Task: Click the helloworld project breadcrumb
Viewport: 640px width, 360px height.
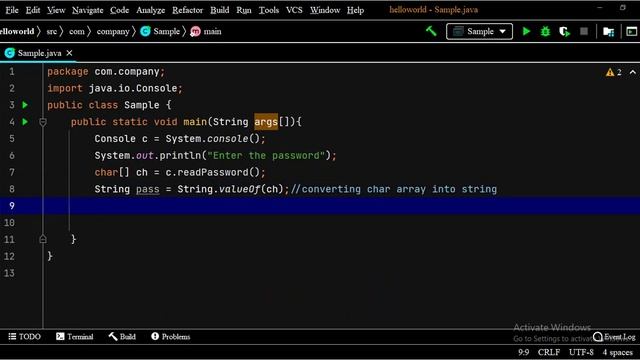Action: [17, 31]
